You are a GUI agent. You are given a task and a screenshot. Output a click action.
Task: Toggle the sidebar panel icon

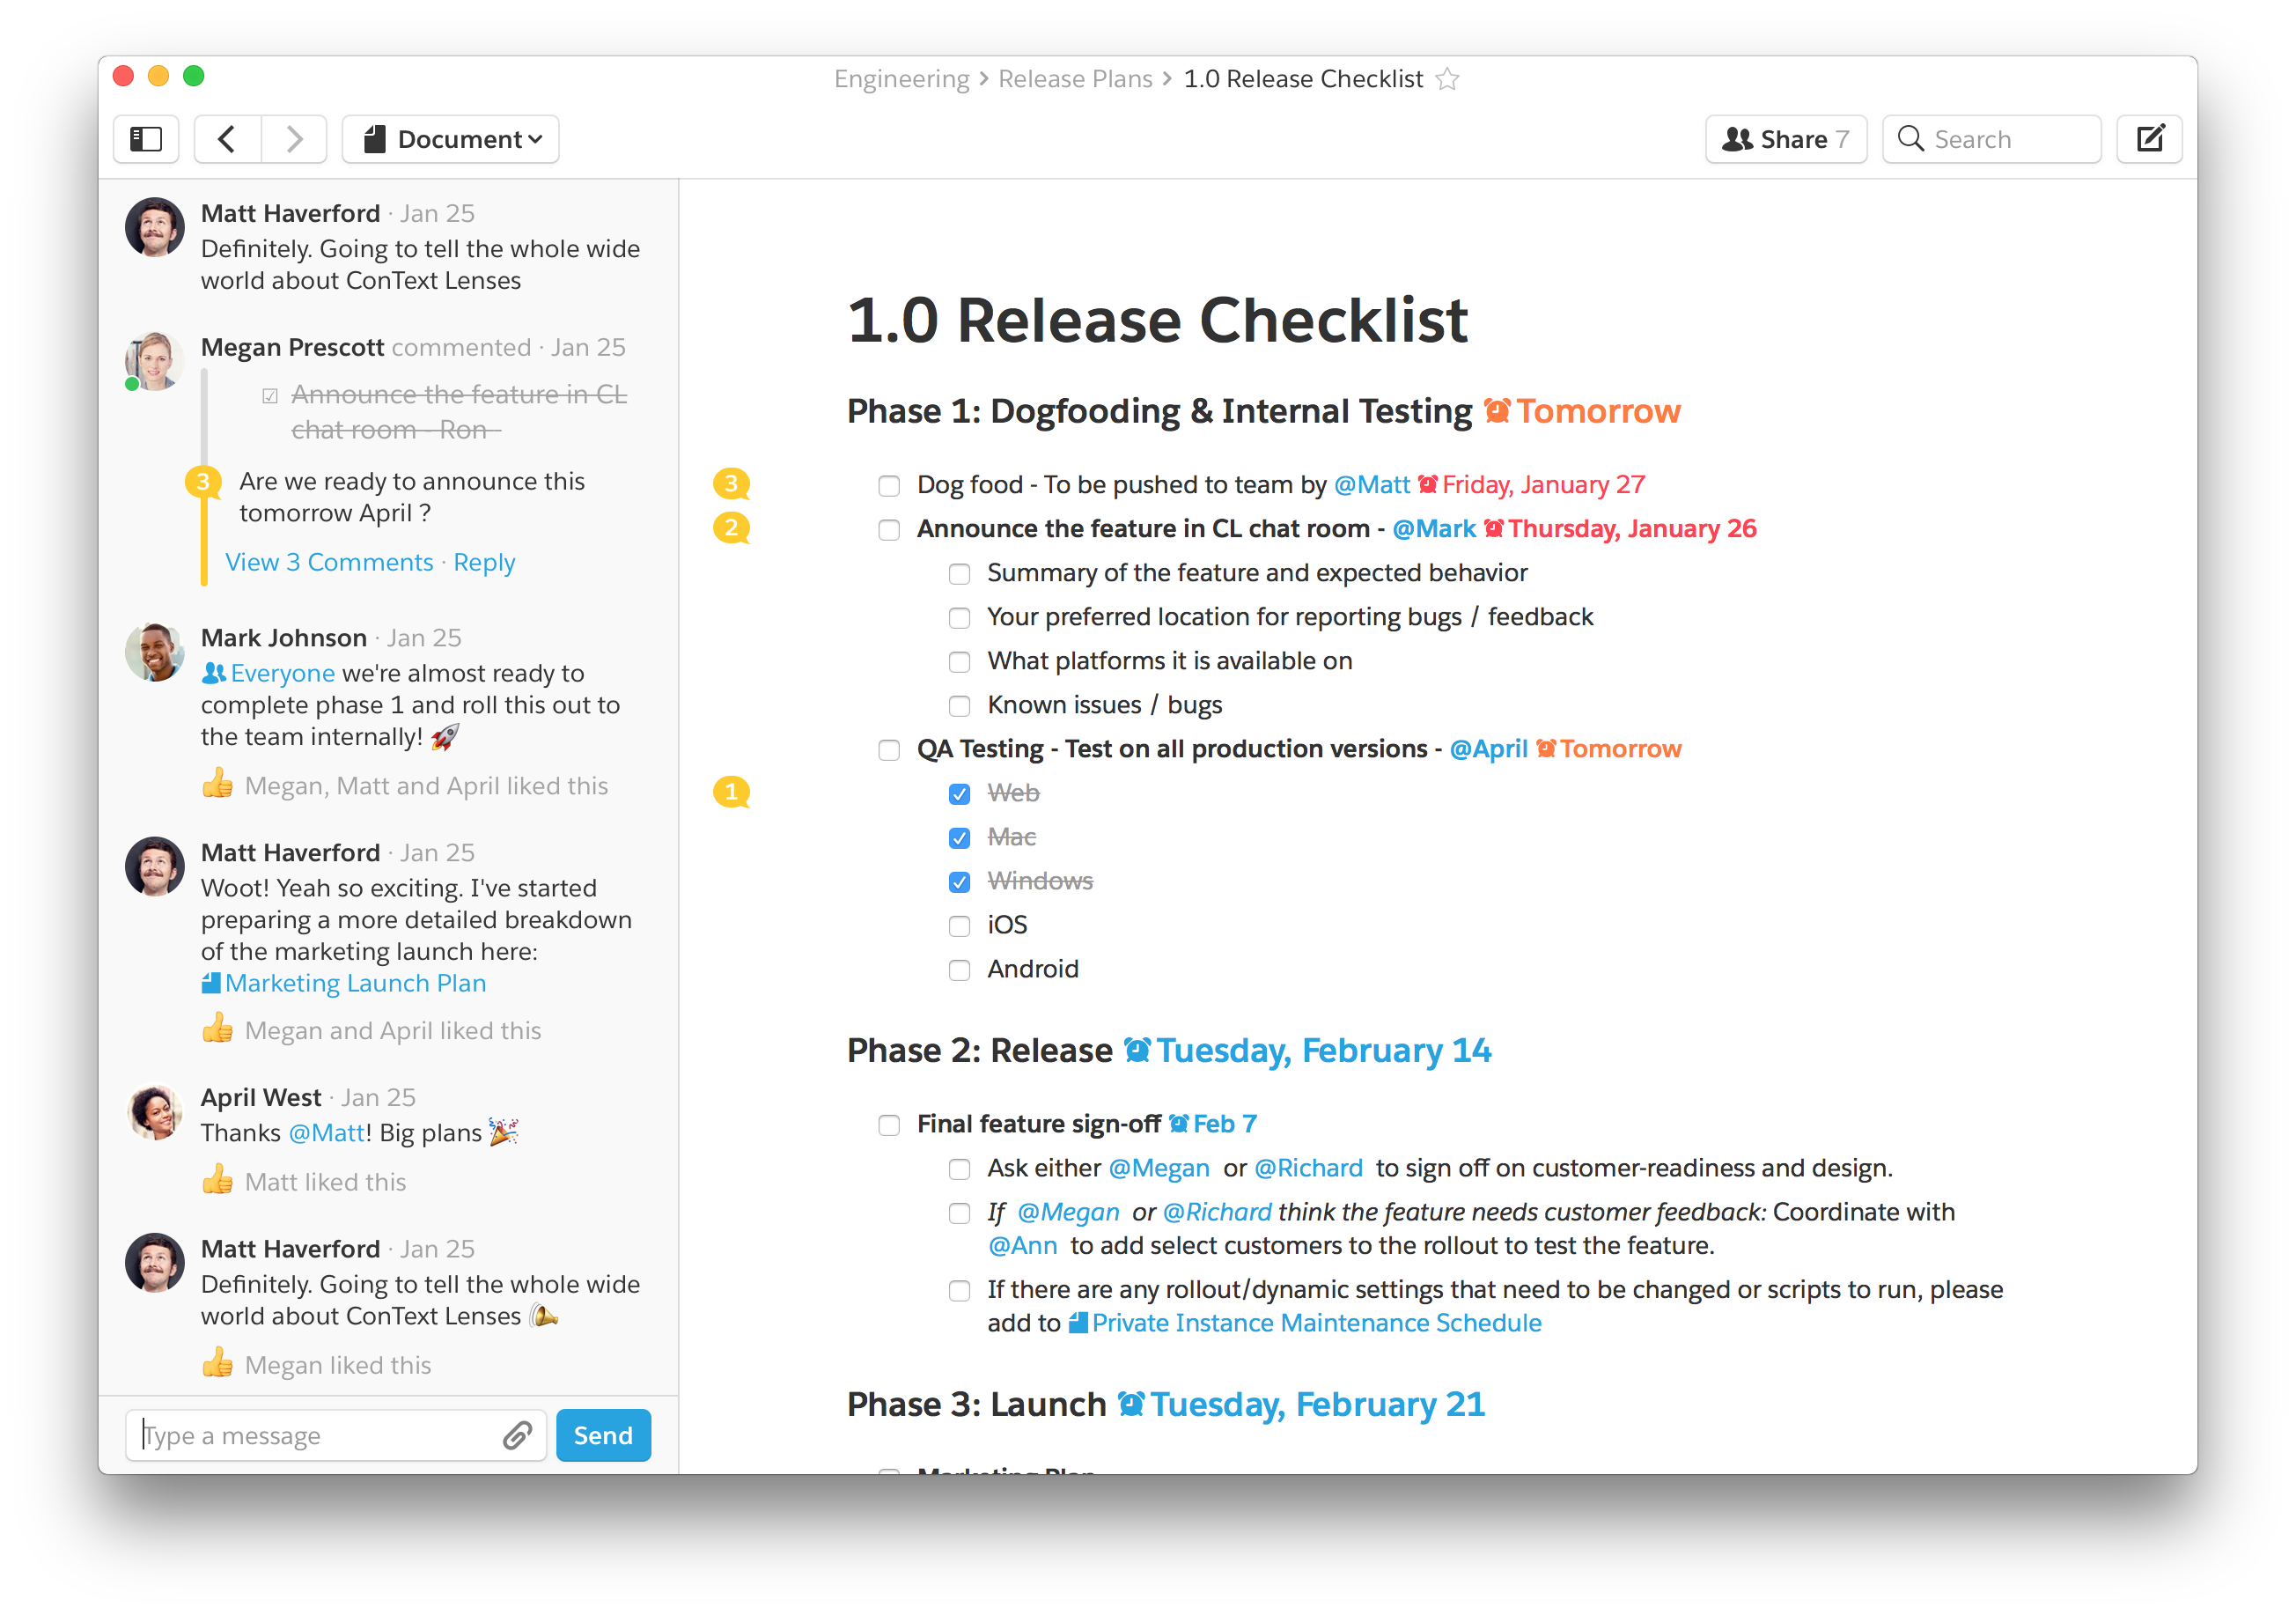146,139
